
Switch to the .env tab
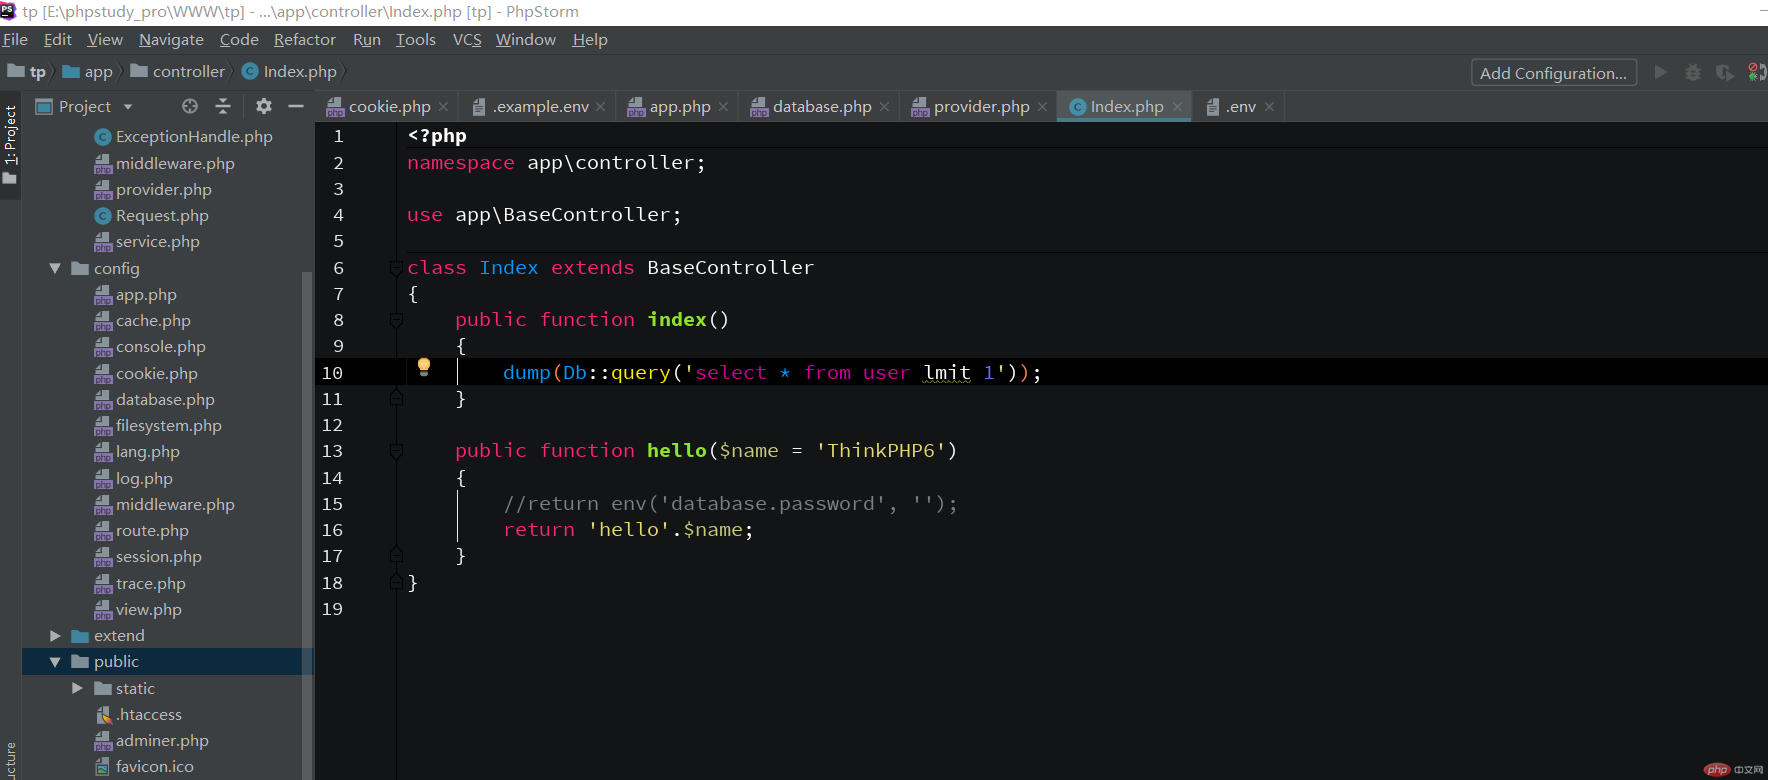1241,107
